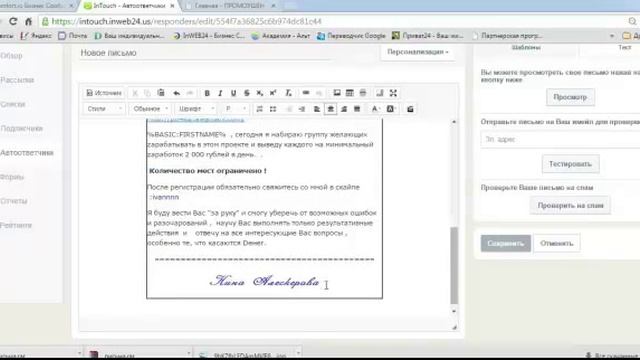Viewport: 640px width, 360px height.
Task: Align the text to the right
Action: point(344,109)
